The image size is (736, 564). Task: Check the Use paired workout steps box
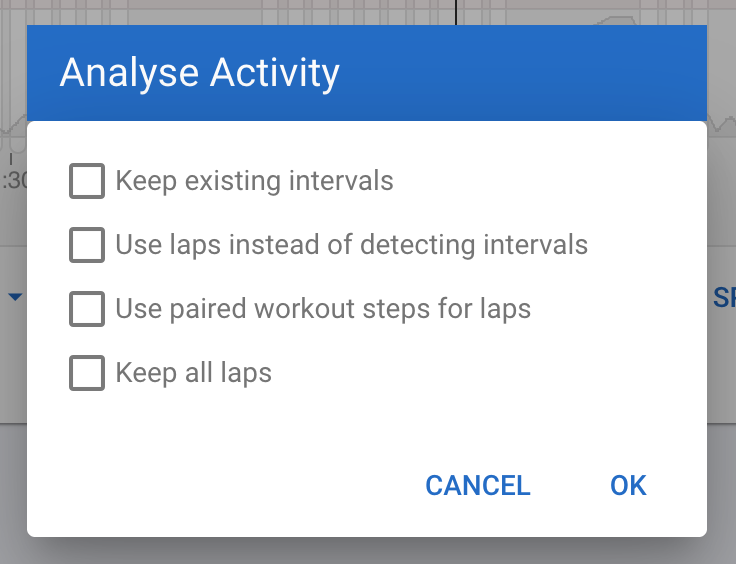click(87, 309)
